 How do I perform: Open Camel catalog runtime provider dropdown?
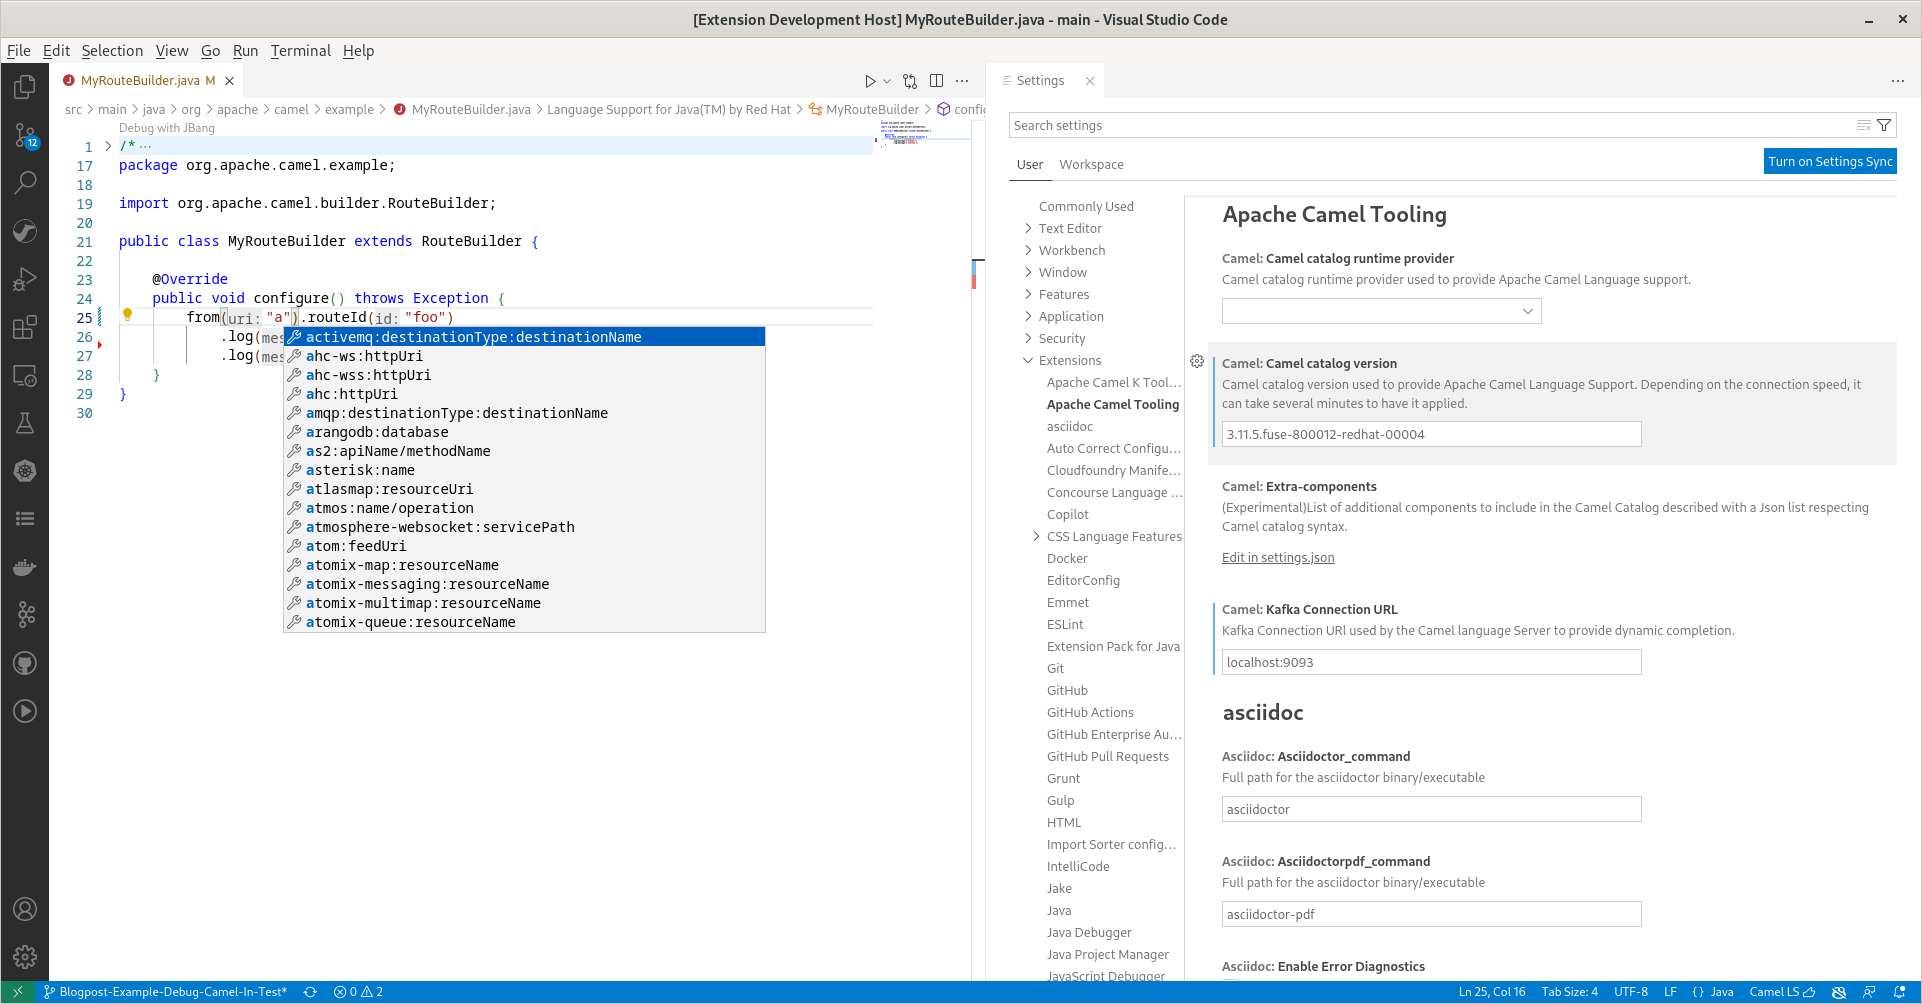[x=1381, y=311]
